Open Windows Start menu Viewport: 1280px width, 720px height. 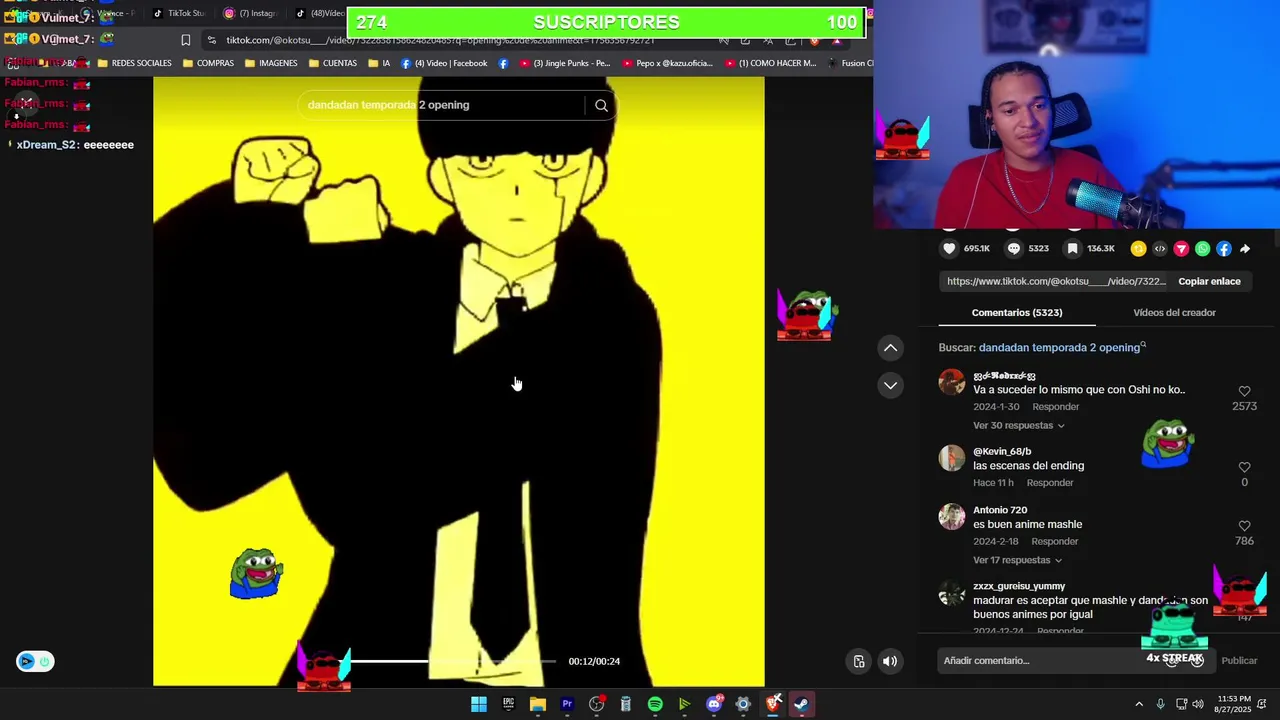[x=479, y=704]
